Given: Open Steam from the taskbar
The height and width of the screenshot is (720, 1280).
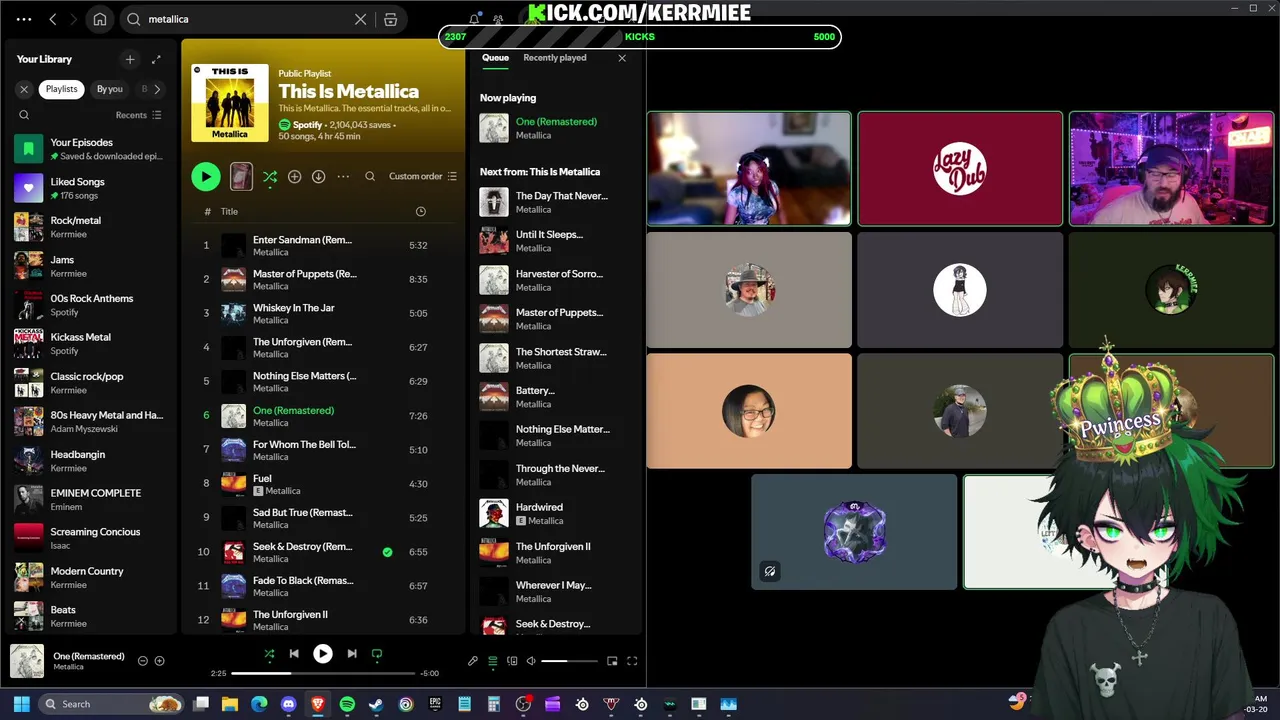Looking at the screenshot, I should click(376, 704).
